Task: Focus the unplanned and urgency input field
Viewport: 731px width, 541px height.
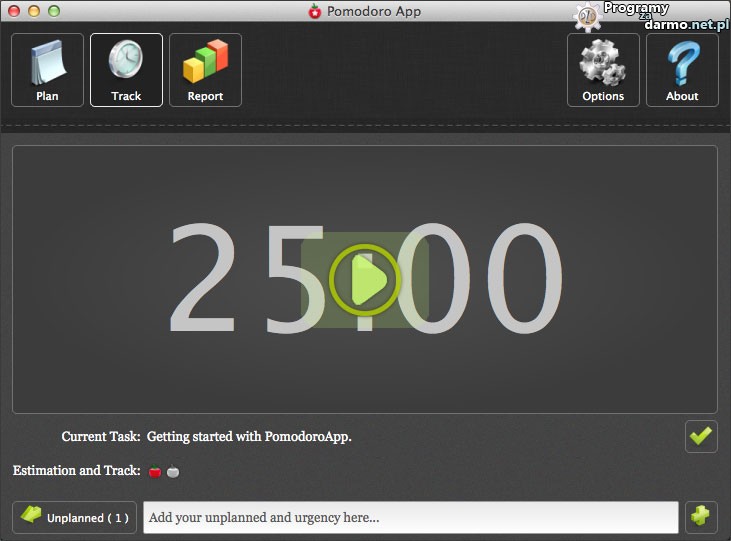Action: [410, 518]
